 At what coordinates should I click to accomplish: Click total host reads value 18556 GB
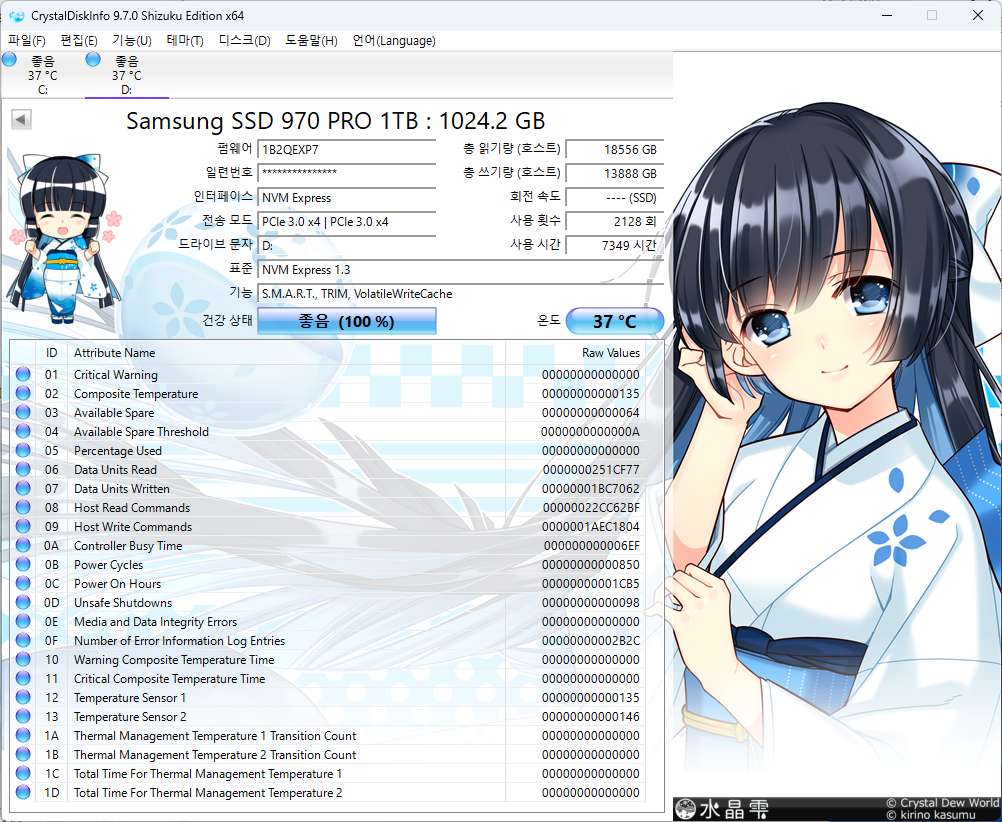[x=615, y=150]
